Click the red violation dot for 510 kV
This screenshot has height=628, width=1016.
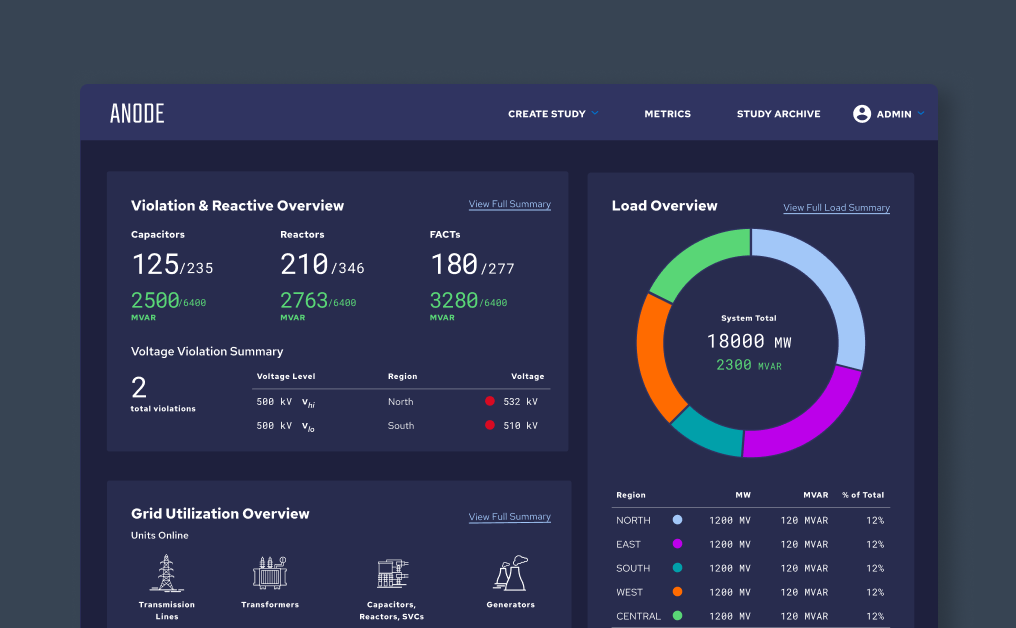490,425
